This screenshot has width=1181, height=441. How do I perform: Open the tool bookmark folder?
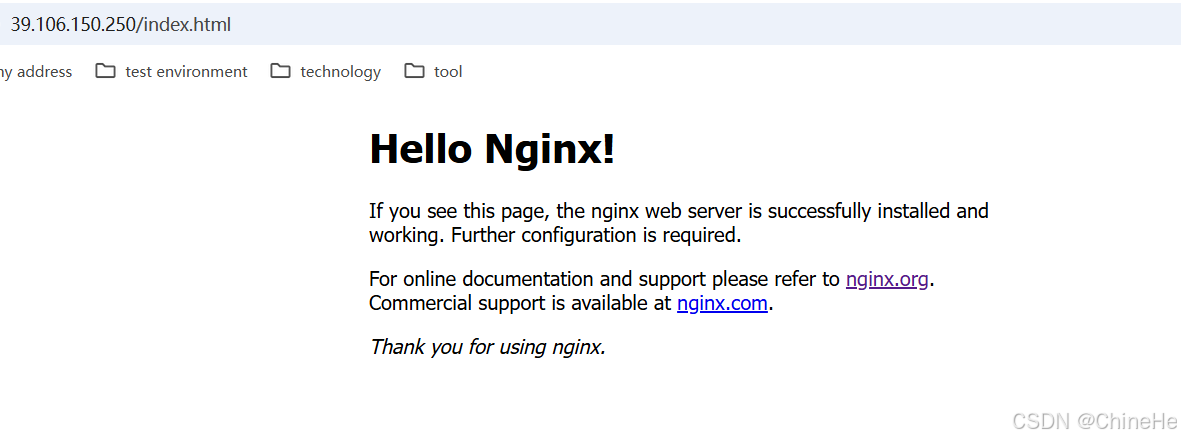[x=433, y=71]
